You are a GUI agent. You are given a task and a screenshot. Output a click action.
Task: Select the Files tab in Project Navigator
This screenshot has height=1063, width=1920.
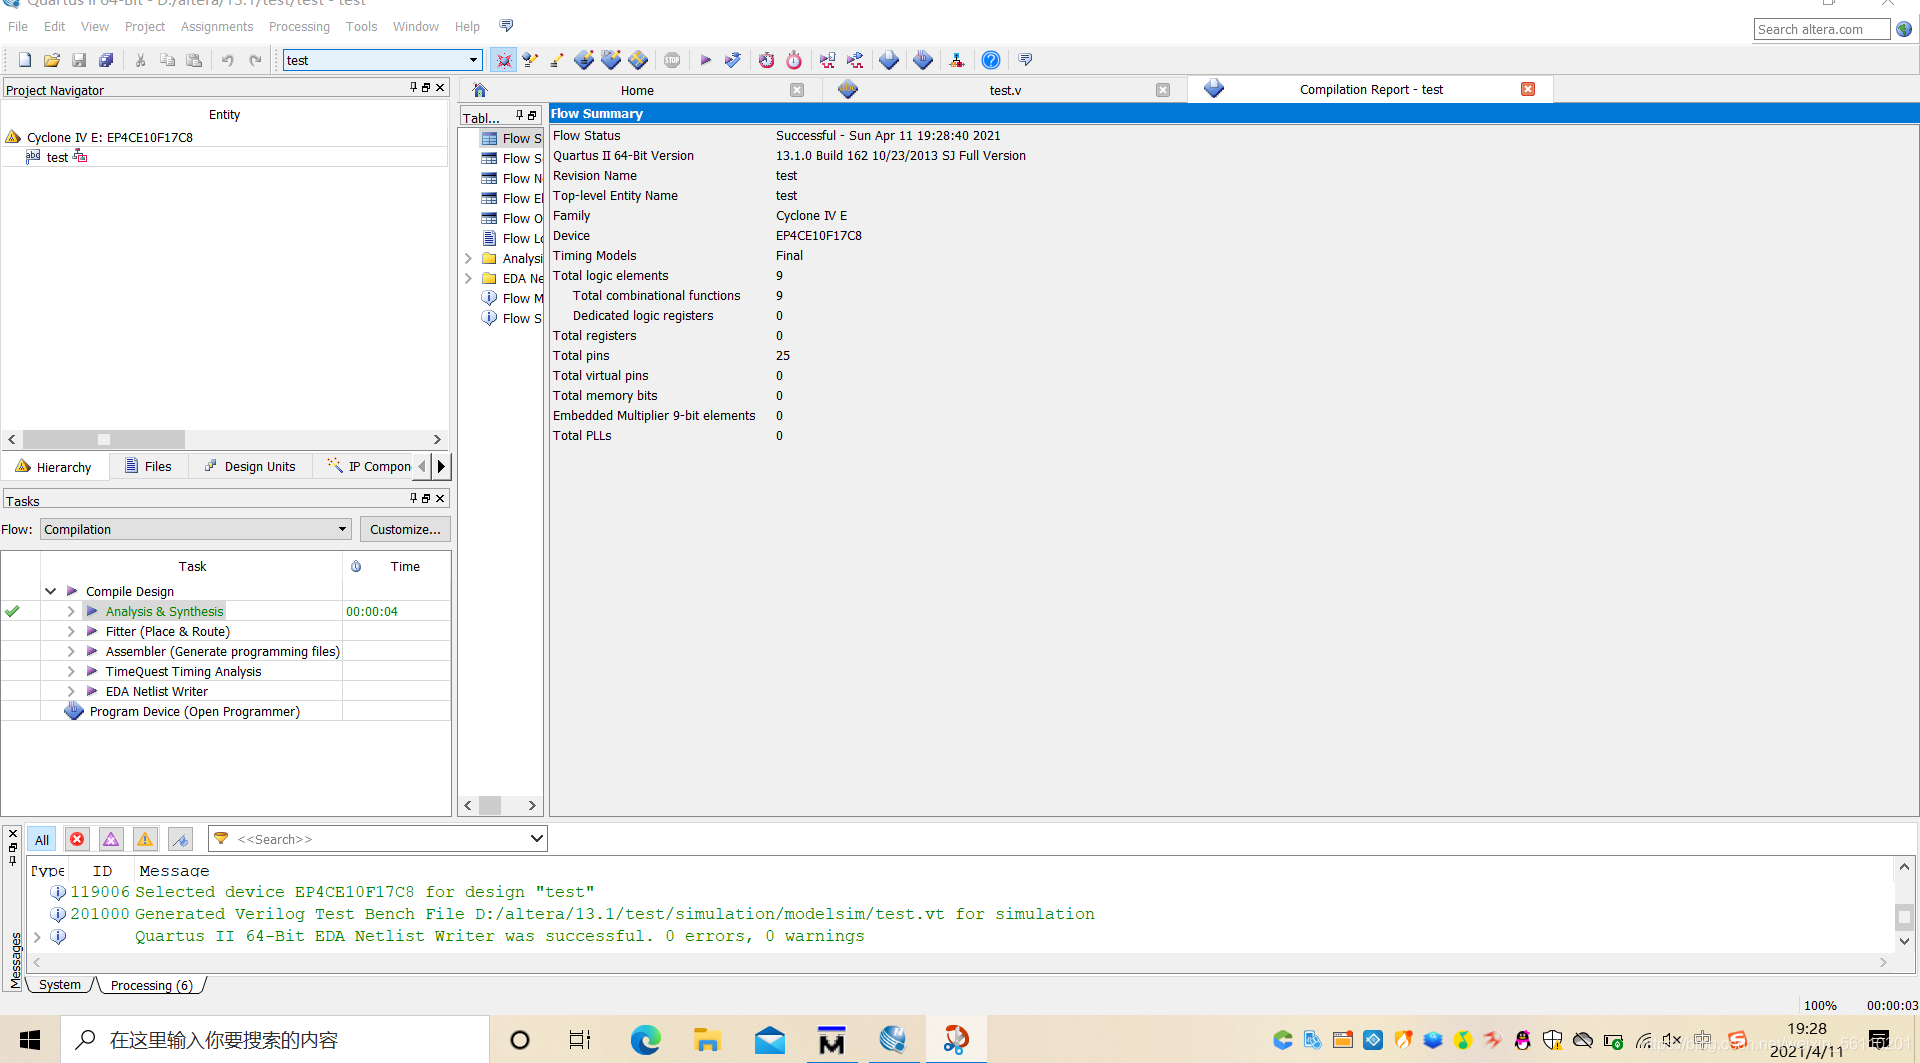tap(148, 466)
